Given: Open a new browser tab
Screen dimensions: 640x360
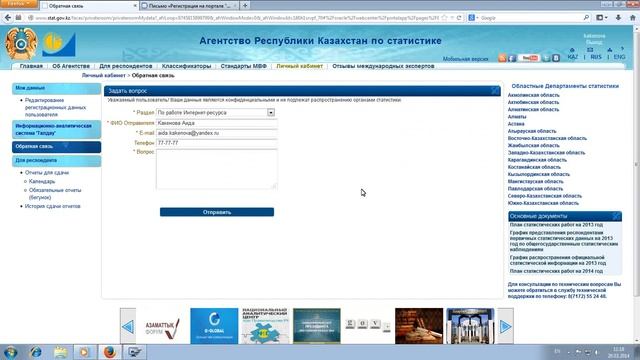Looking at the screenshot, I should coord(245,6).
